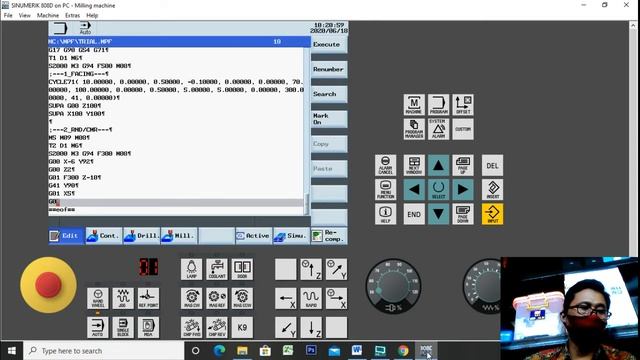Select the Mill. softkey tab
Image resolution: width=640 pixels, height=360 pixels.
pos(179,236)
